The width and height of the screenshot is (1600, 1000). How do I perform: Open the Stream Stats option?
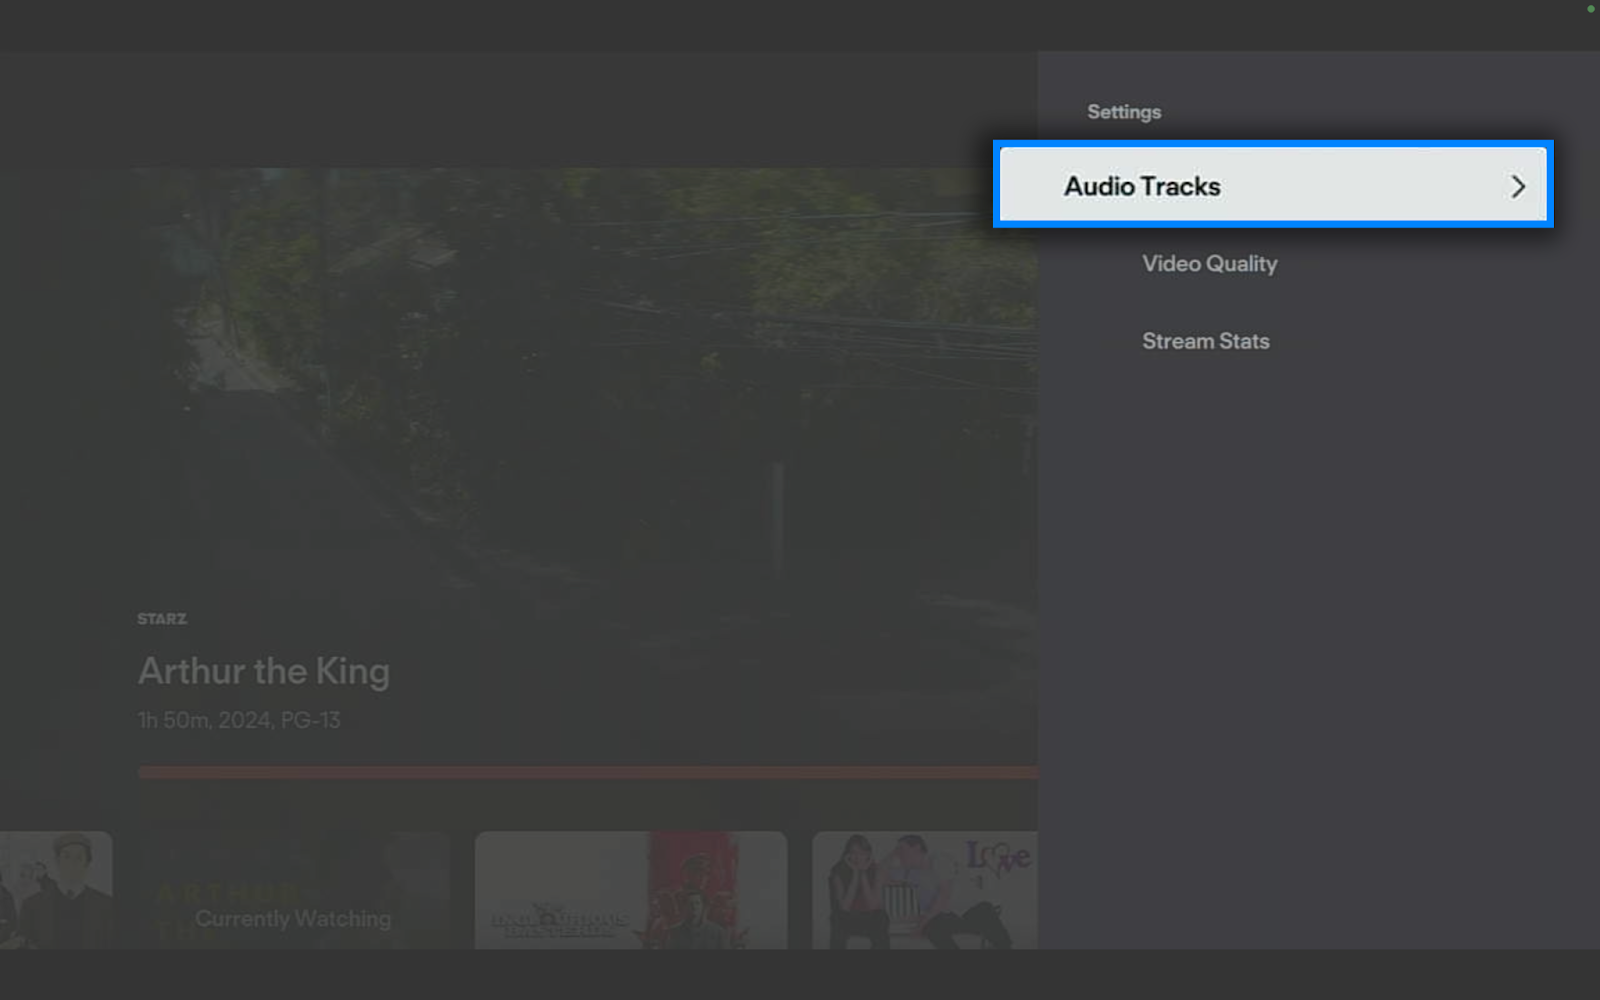[1205, 341]
